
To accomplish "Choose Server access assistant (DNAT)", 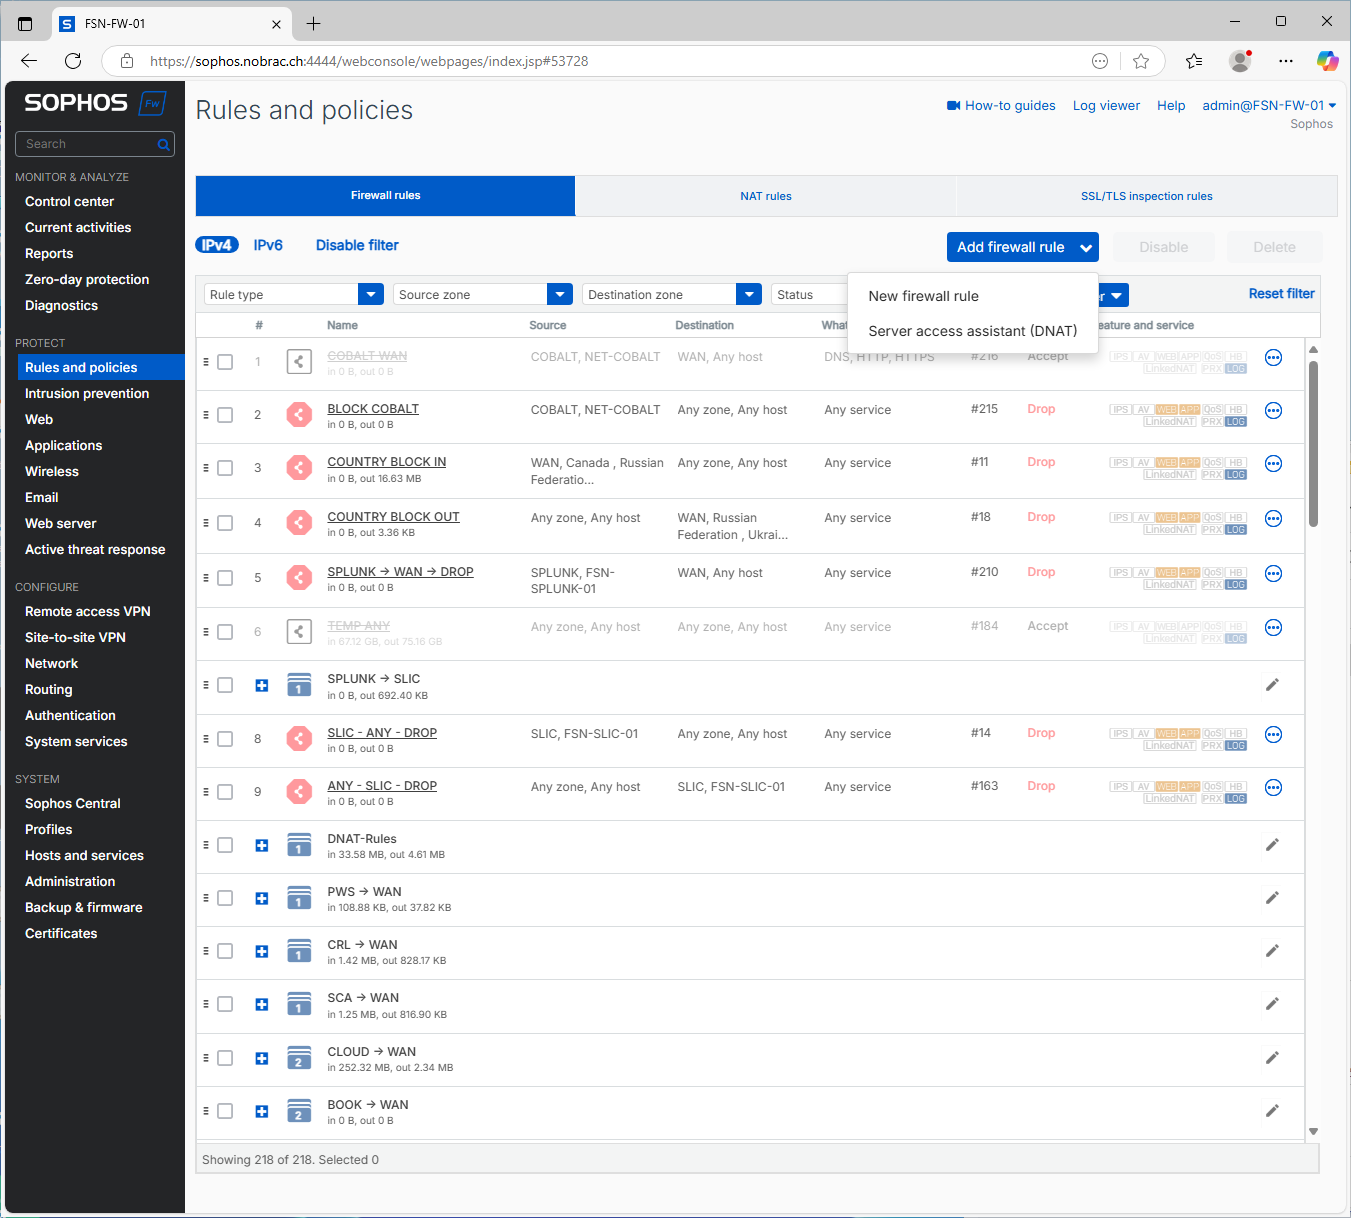I will click(973, 331).
